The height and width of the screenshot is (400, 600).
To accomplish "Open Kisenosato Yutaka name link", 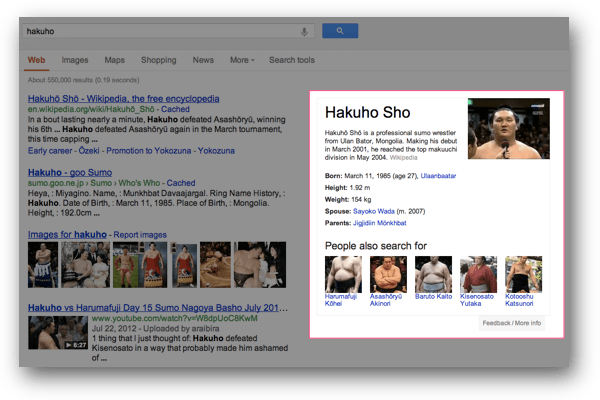I will (x=476, y=300).
